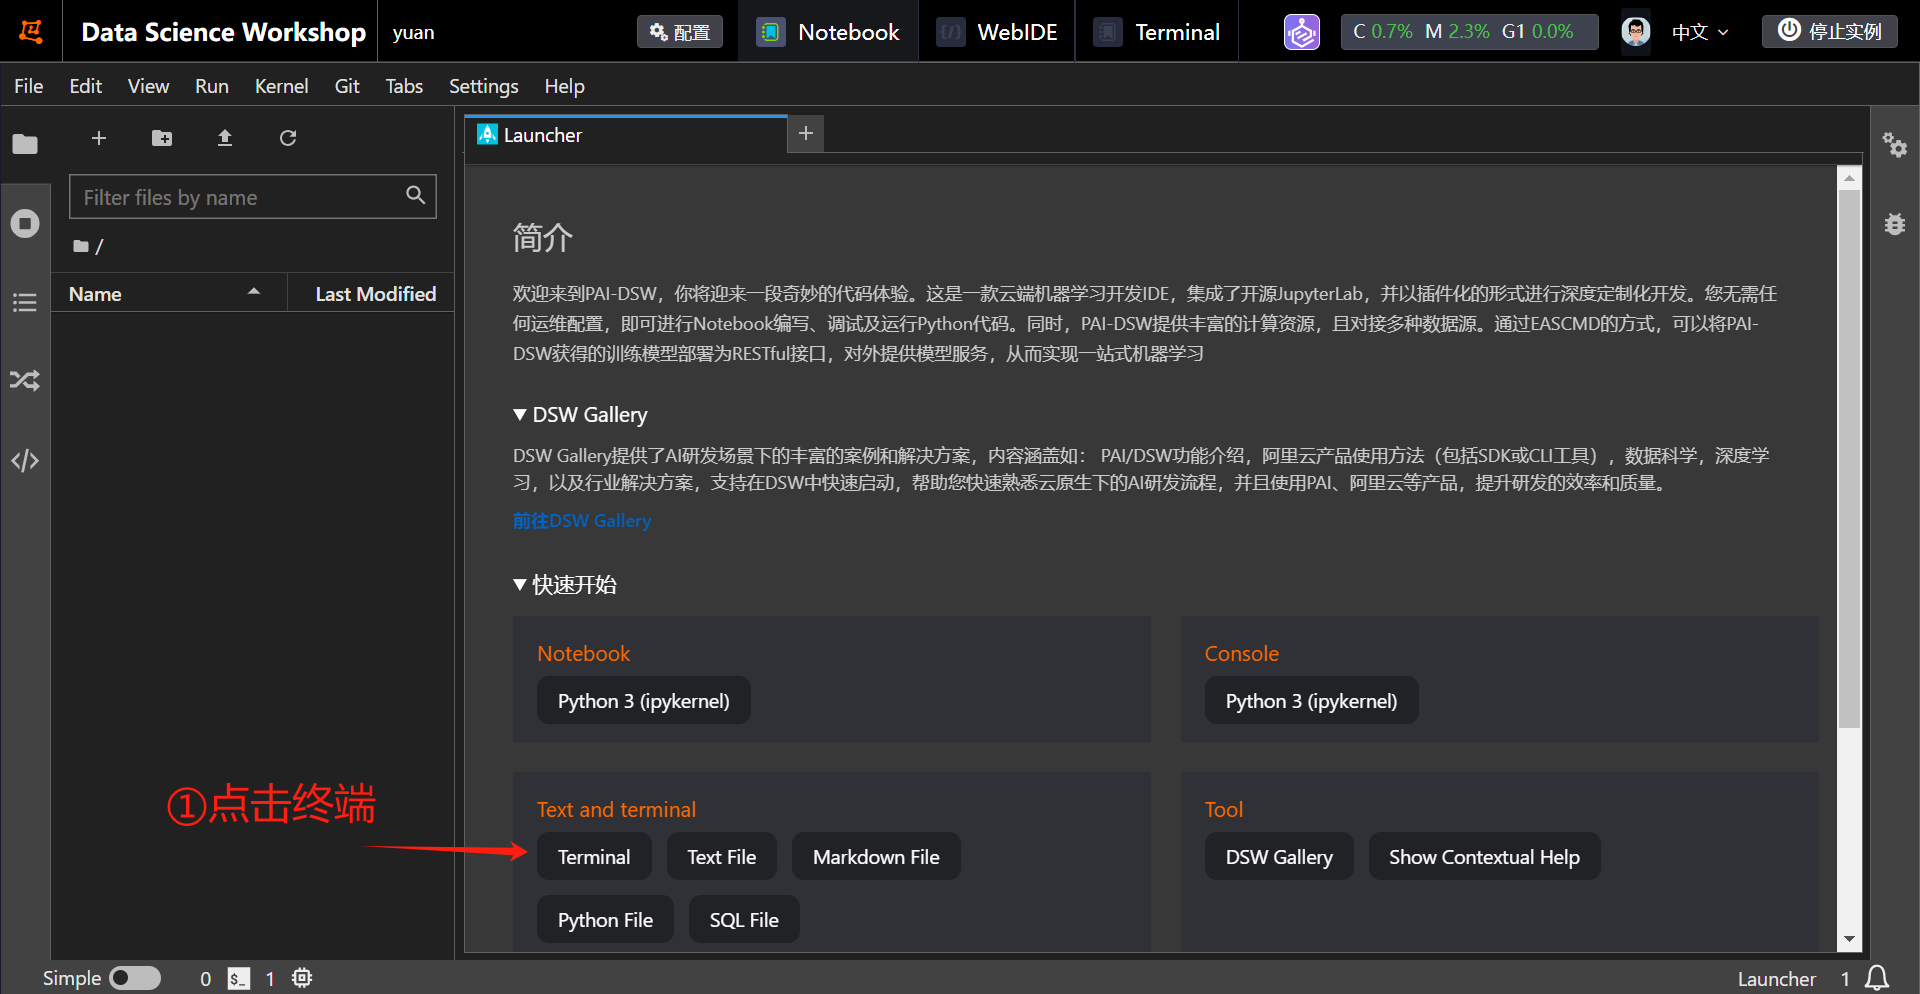The height and width of the screenshot is (994, 1920).
Task: Open the Settings menu
Action: click(483, 86)
